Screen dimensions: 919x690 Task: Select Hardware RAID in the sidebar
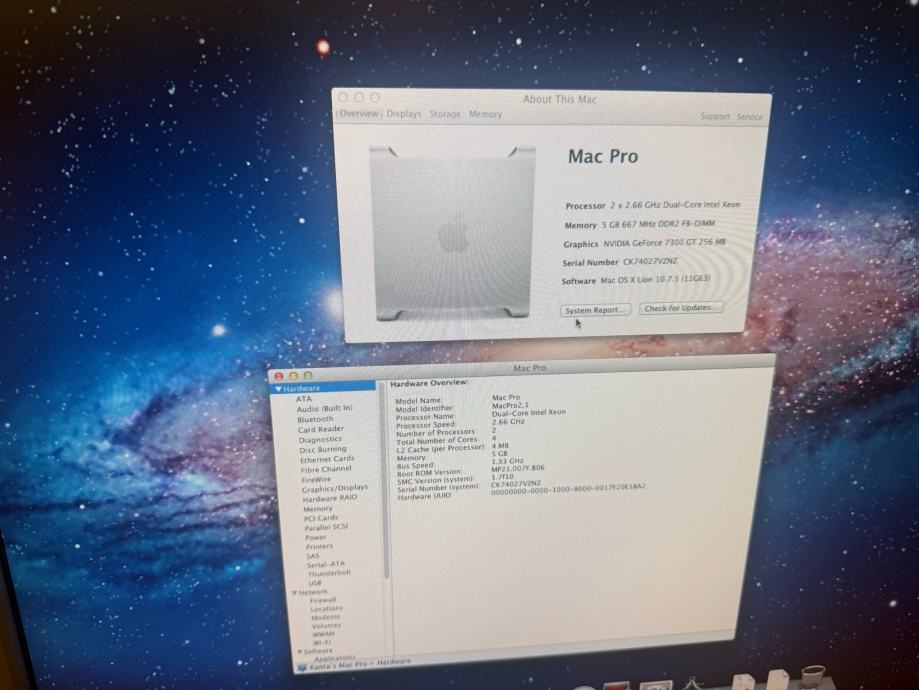pos(329,498)
